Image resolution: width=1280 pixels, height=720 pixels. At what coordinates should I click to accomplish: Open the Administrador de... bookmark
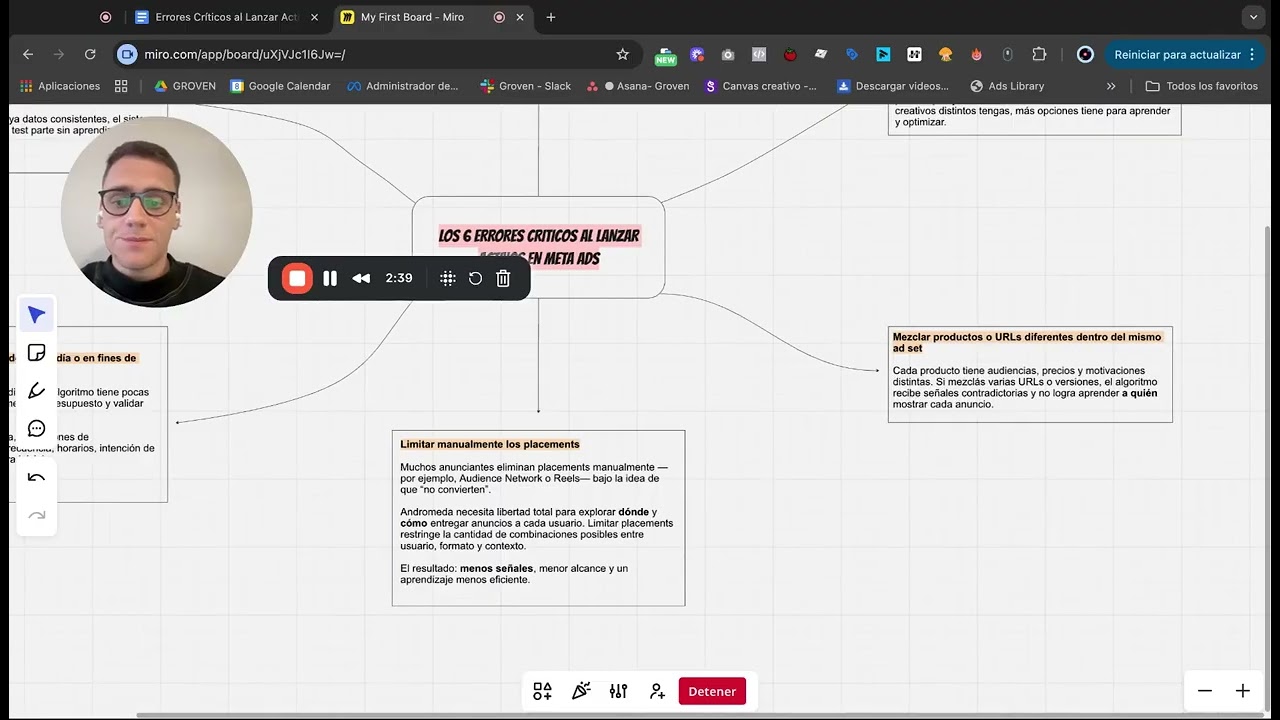click(x=403, y=86)
